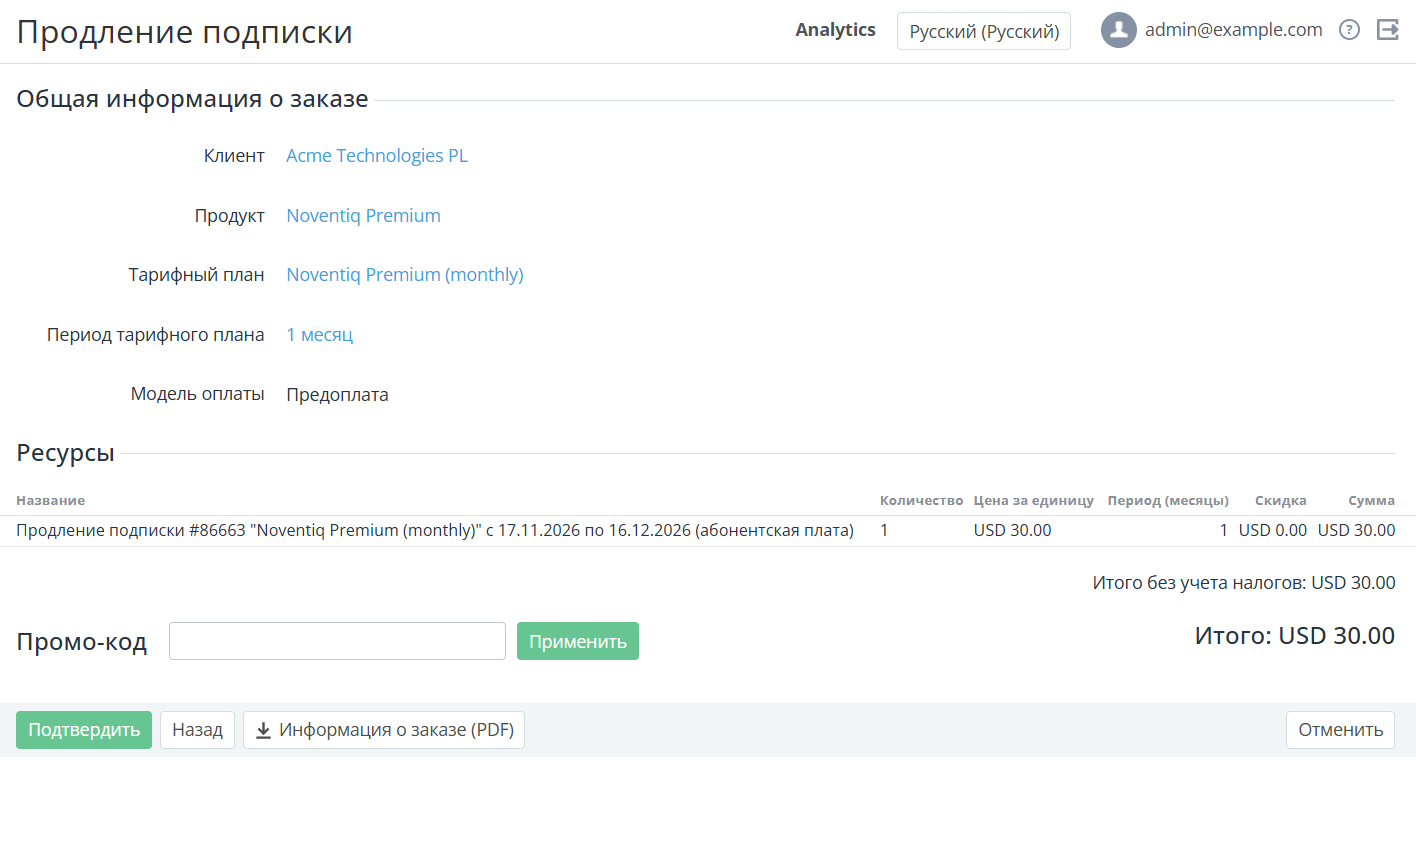Image resolution: width=1416 pixels, height=857 pixels.
Task: Click the download icon on PDF button
Action: pos(263,730)
